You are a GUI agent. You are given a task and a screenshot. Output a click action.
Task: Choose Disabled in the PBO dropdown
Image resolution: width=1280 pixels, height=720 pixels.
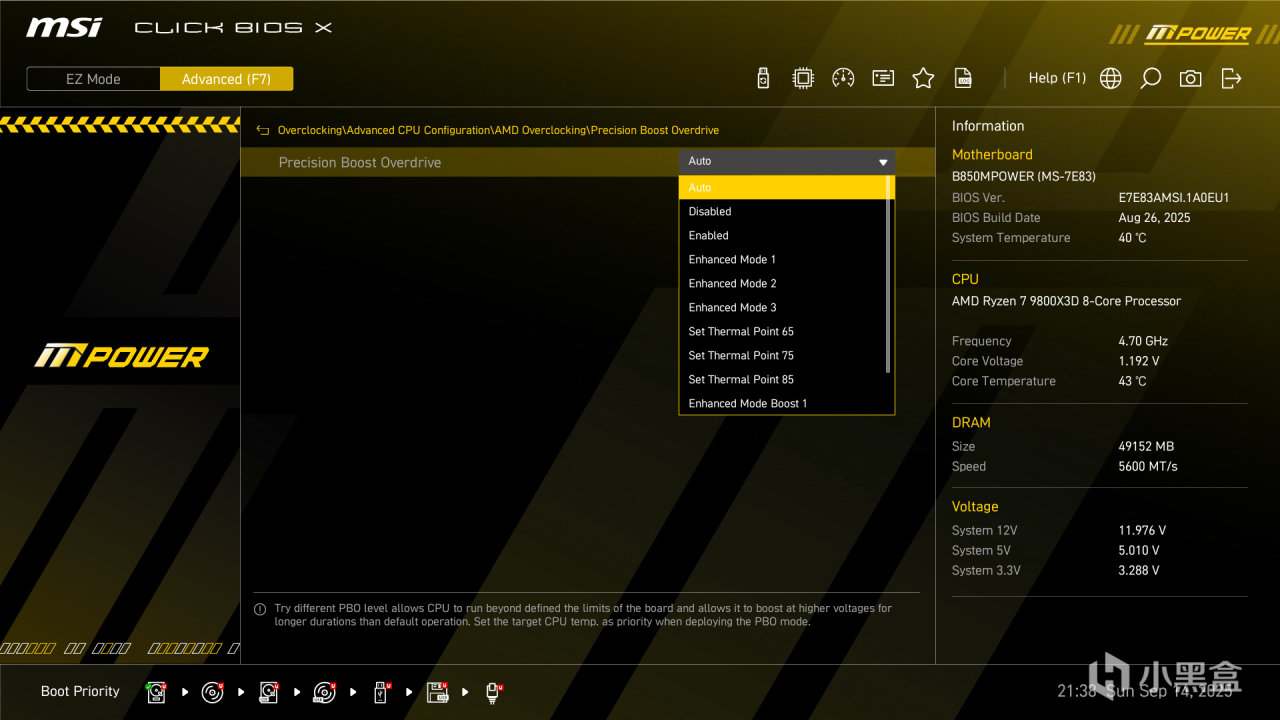tap(783, 212)
